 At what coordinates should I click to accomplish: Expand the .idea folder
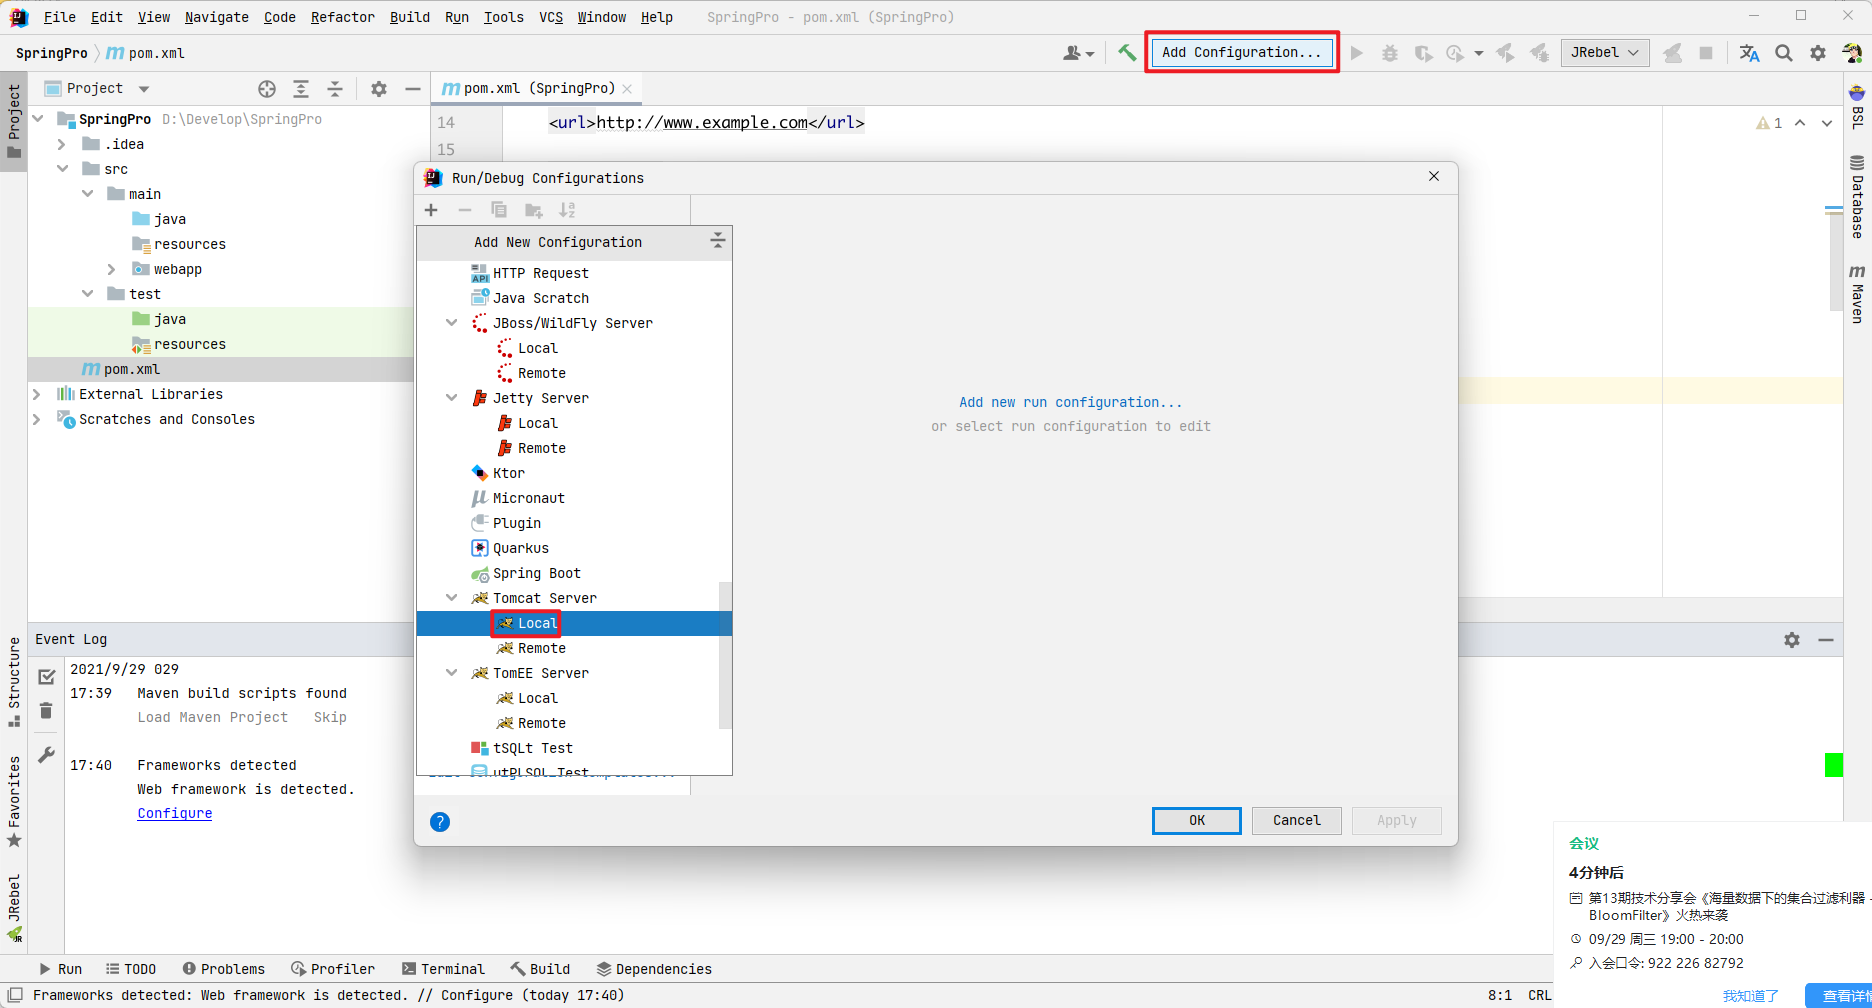click(x=62, y=144)
